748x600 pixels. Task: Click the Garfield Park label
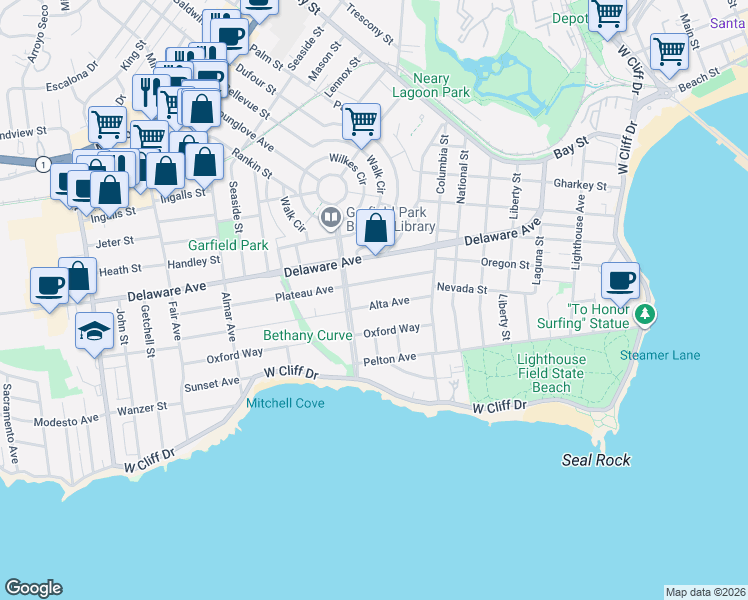pos(228,245)
